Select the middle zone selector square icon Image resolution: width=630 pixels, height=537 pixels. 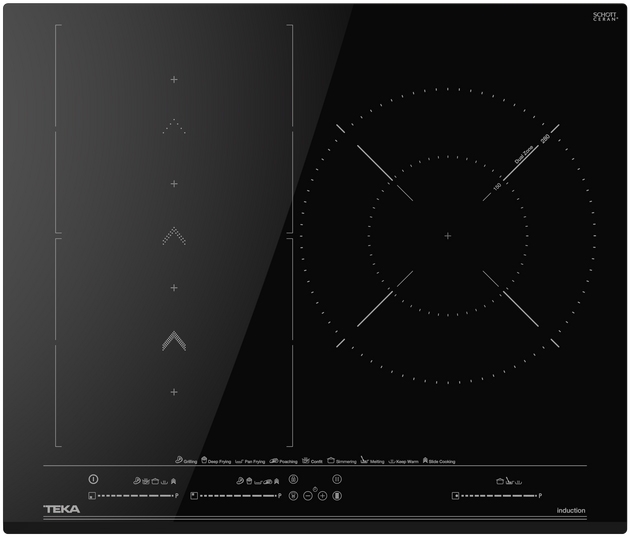(x=194, y=496)
